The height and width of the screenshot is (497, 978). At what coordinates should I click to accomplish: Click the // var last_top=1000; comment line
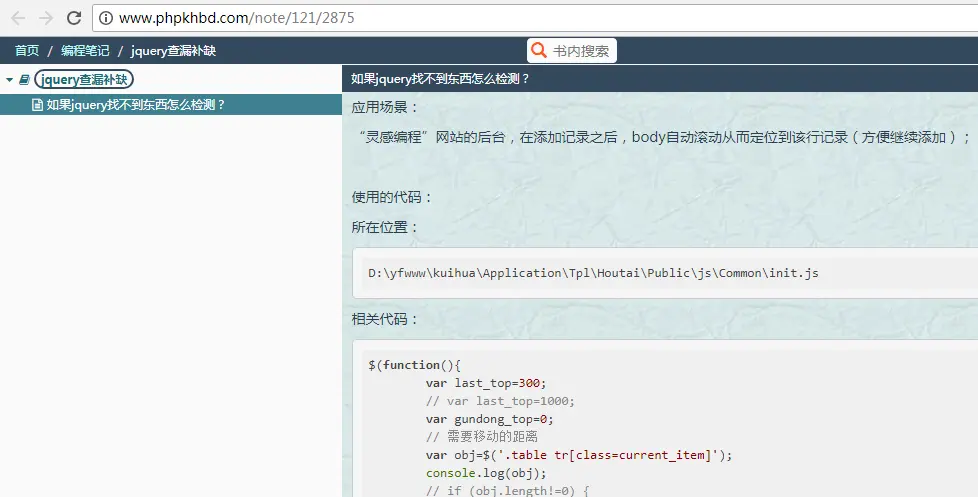click(500, 401)
